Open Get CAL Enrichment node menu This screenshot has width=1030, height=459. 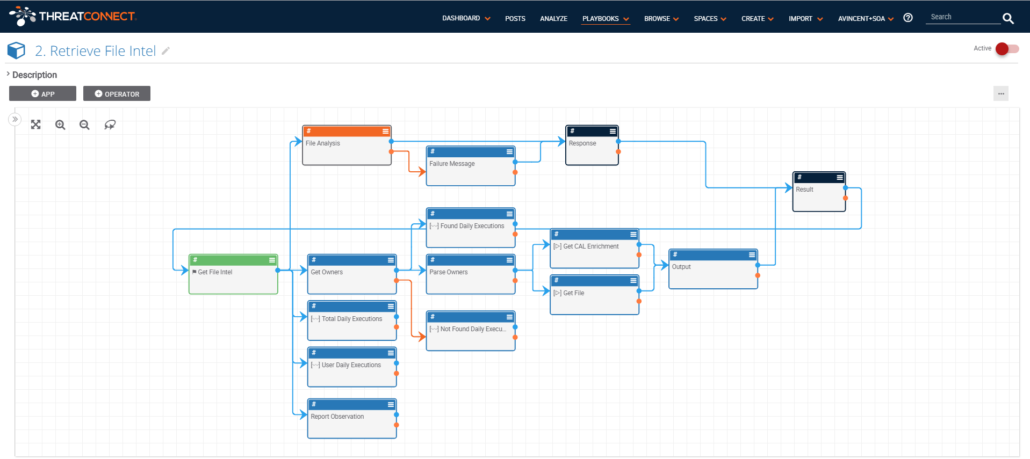(x=633, y=234)
